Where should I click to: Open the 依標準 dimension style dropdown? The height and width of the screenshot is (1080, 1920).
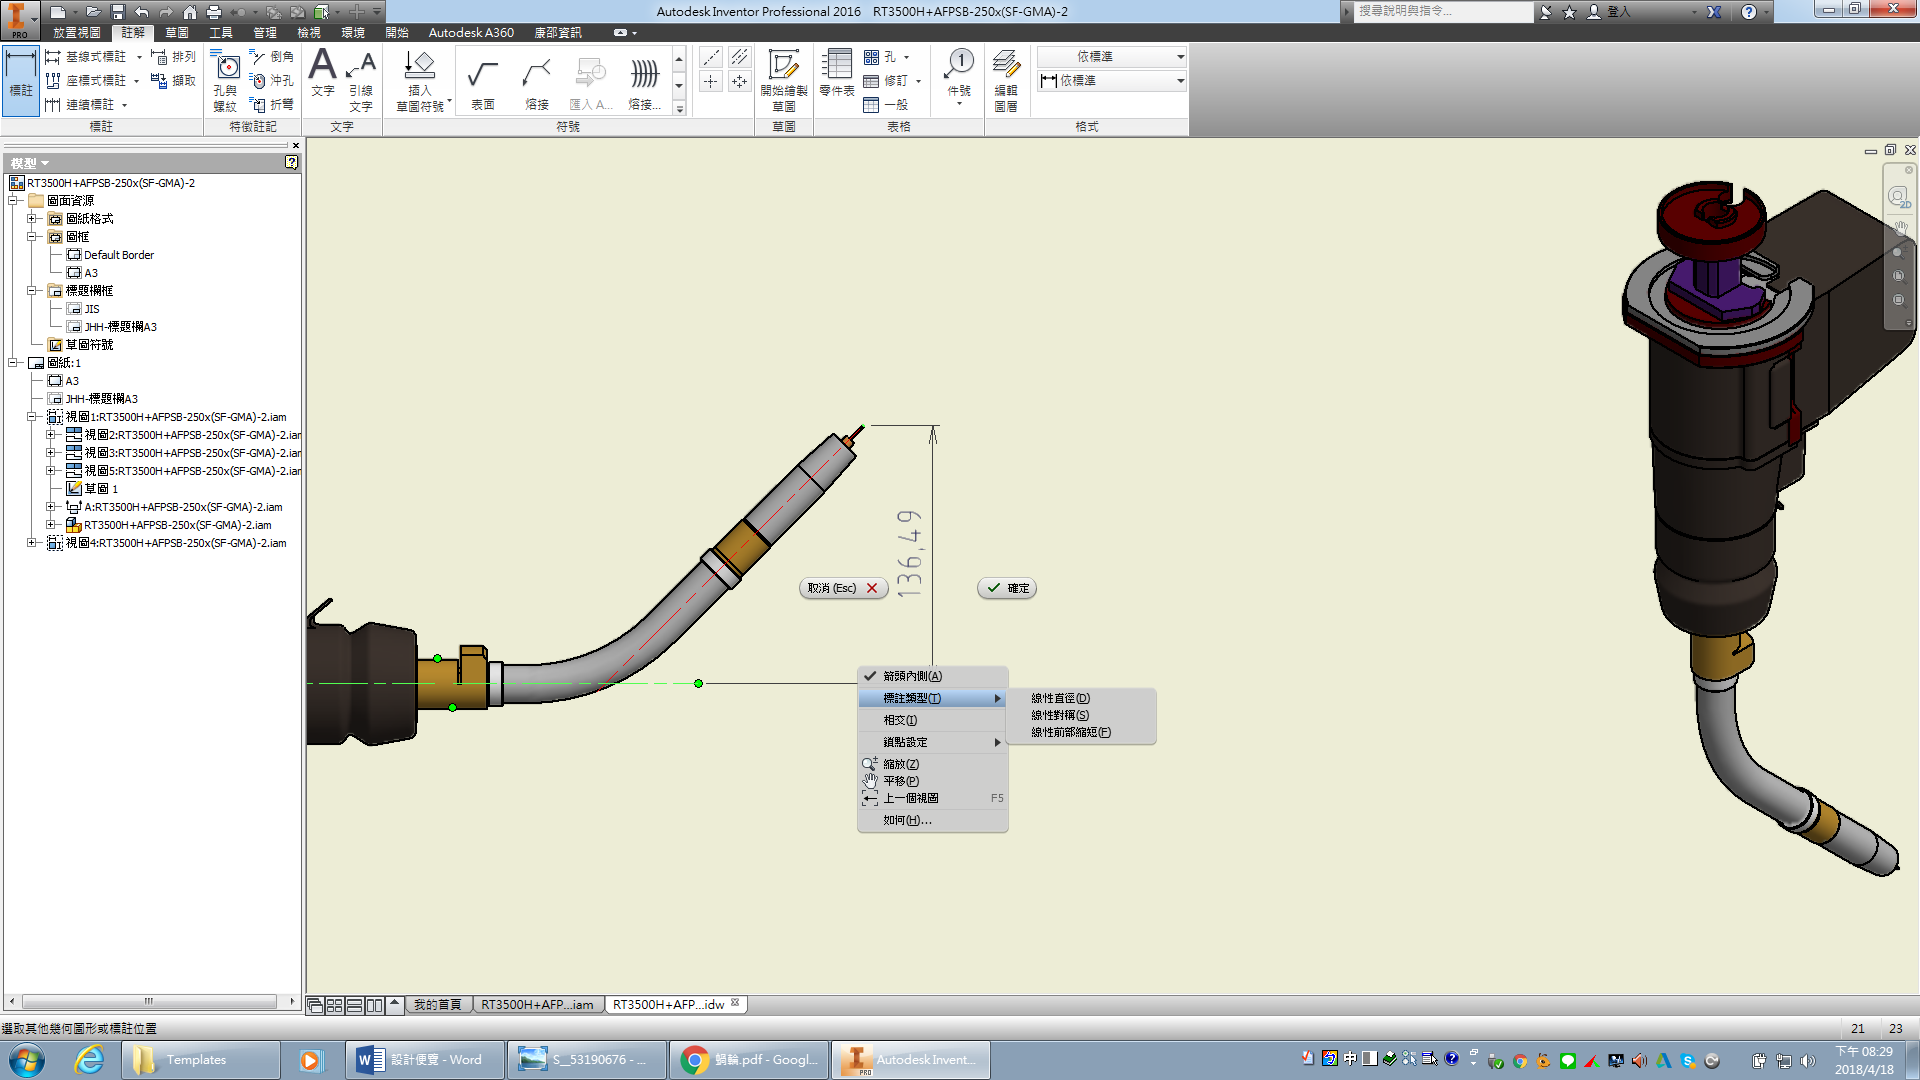coord(1180,81)
